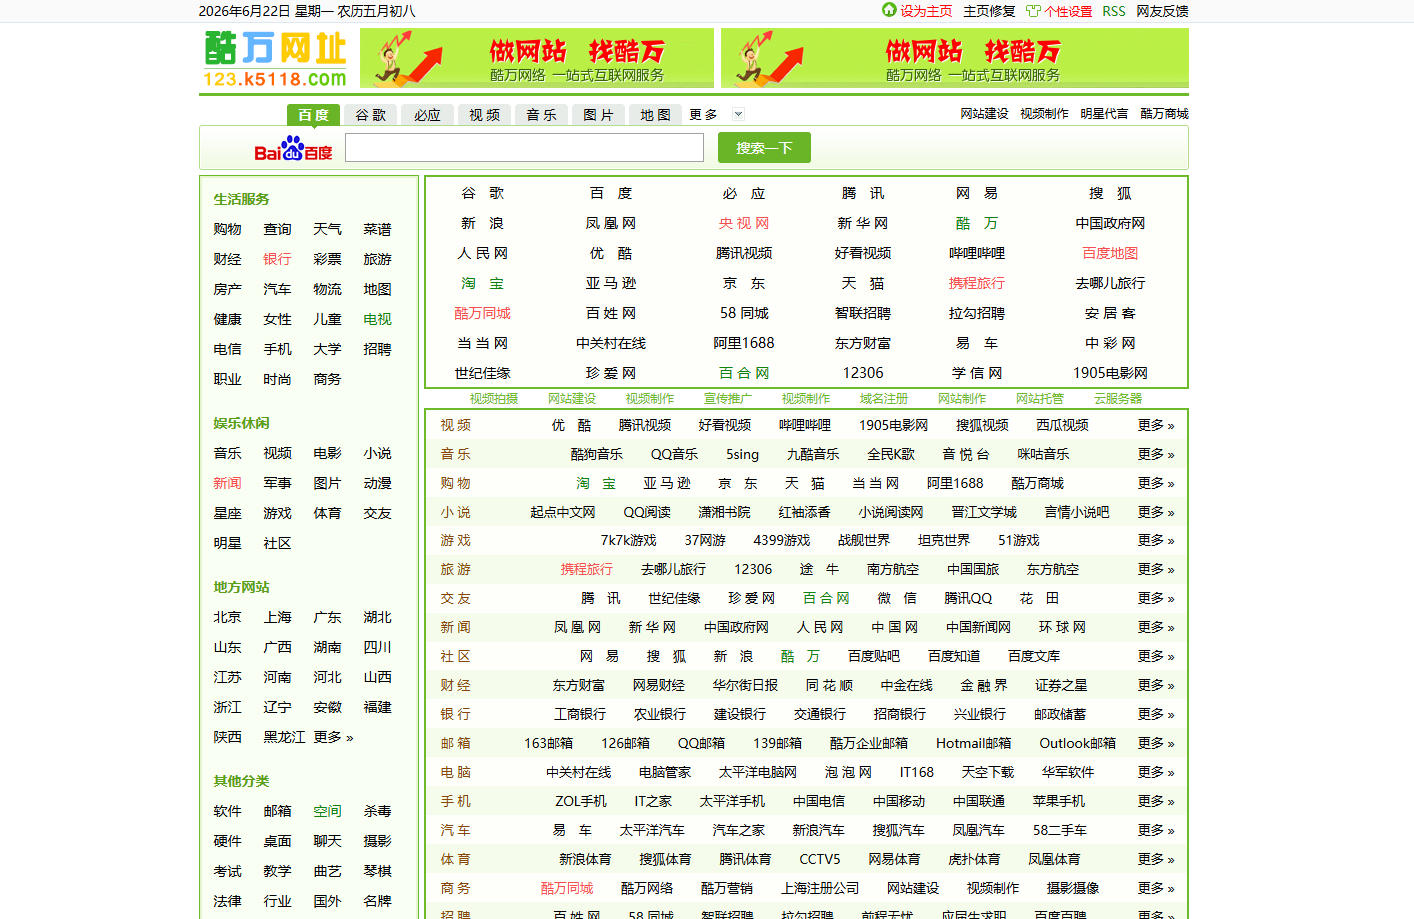Open 苹果手机 link in 手机 row
Screen dimensions: 1414x919
point(1060,801)
